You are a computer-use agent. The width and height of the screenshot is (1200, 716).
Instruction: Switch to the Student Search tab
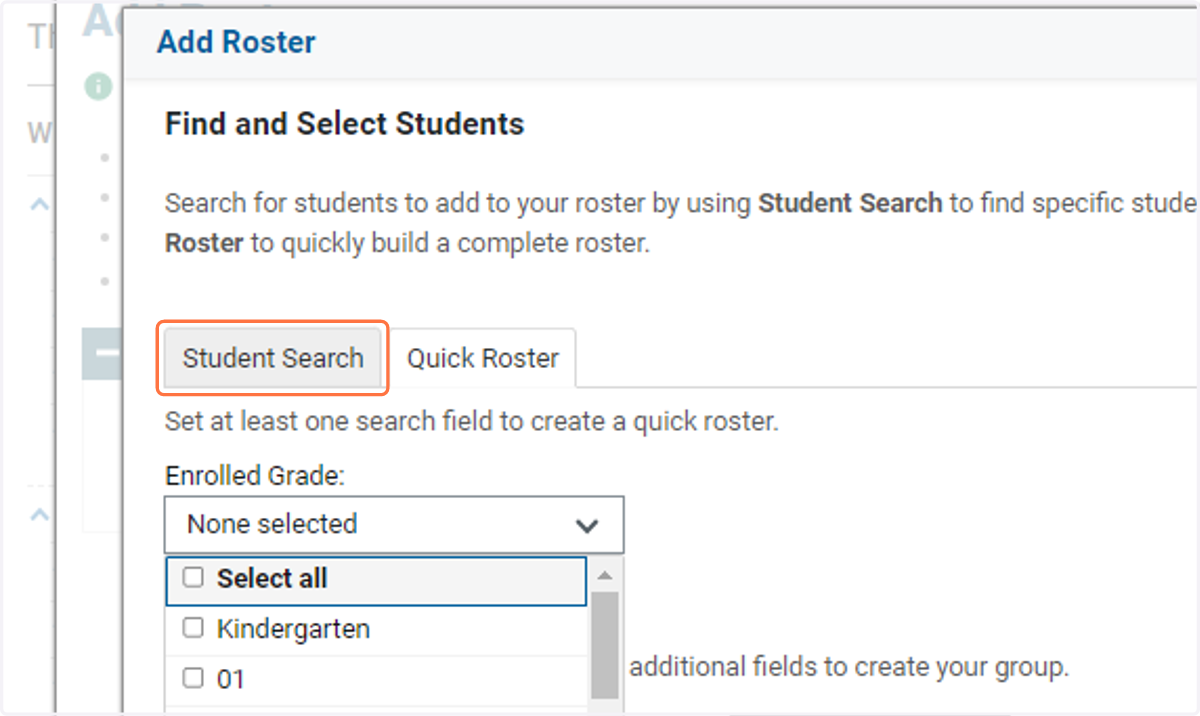click(273, 358)
